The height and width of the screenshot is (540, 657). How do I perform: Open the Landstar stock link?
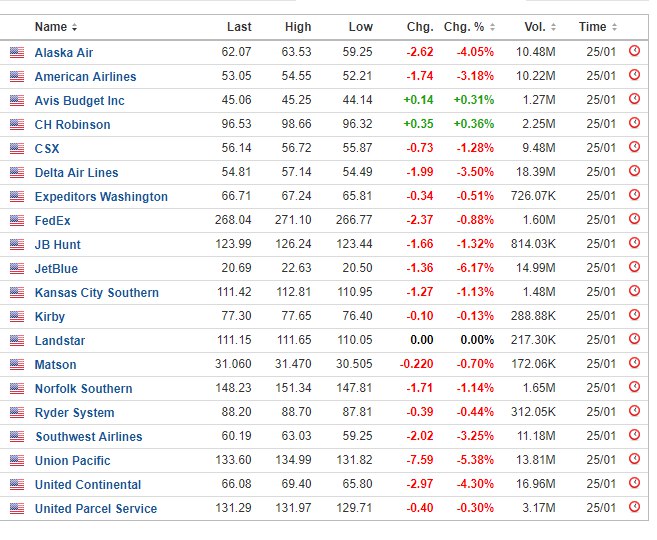pos(59,341)
